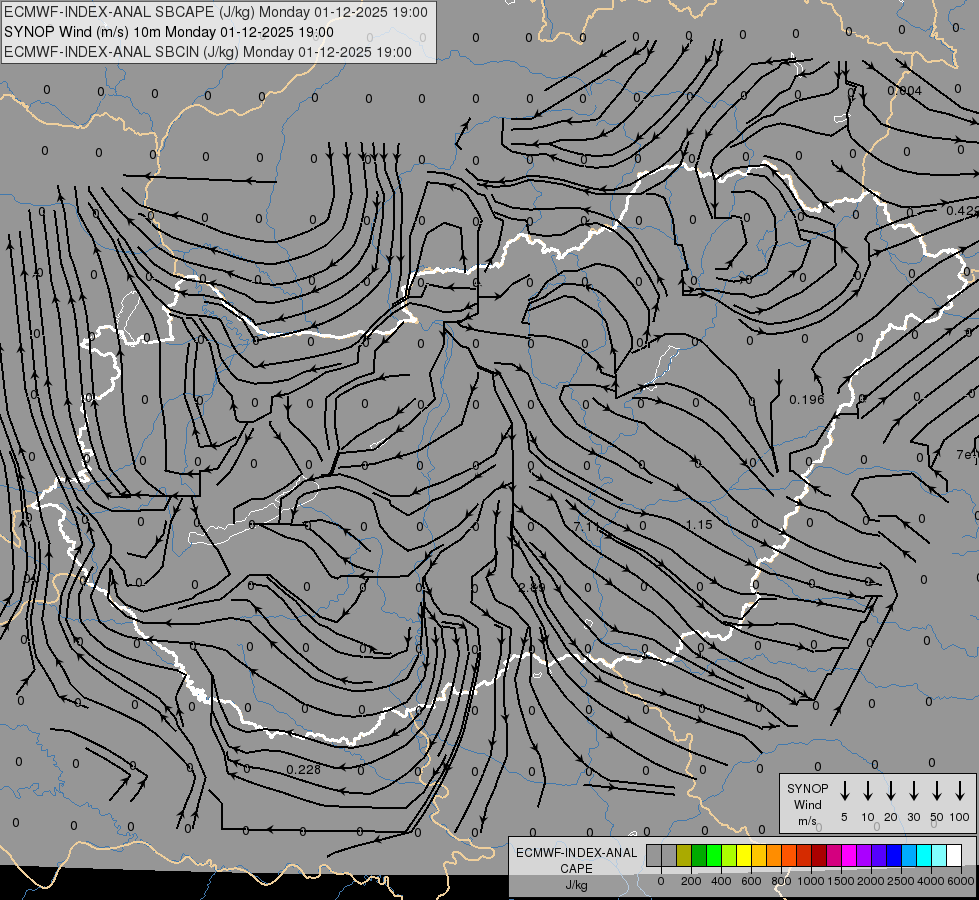Pick the amber CAPE legend swatch
The width and height of the screenshot is (979, 900).
759,855
